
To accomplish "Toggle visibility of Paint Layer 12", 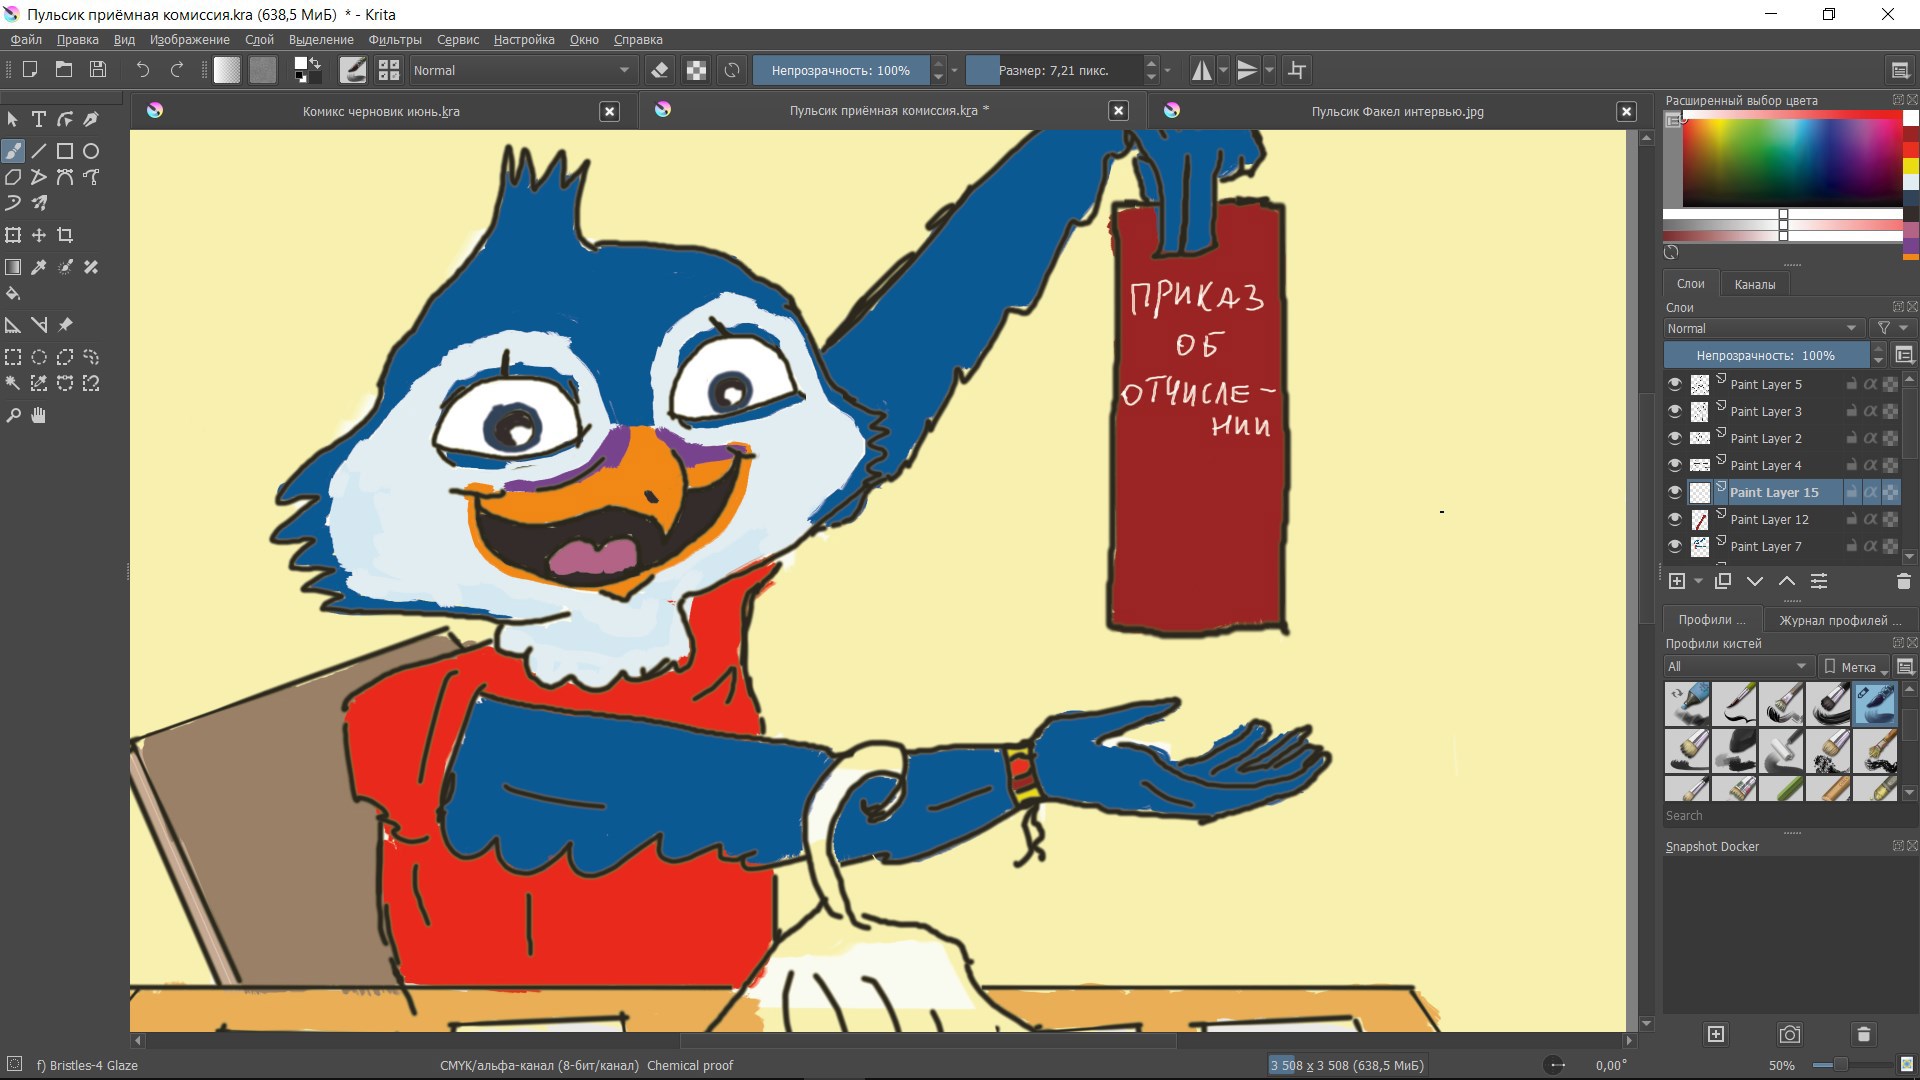I will [x=1675, y=519].
